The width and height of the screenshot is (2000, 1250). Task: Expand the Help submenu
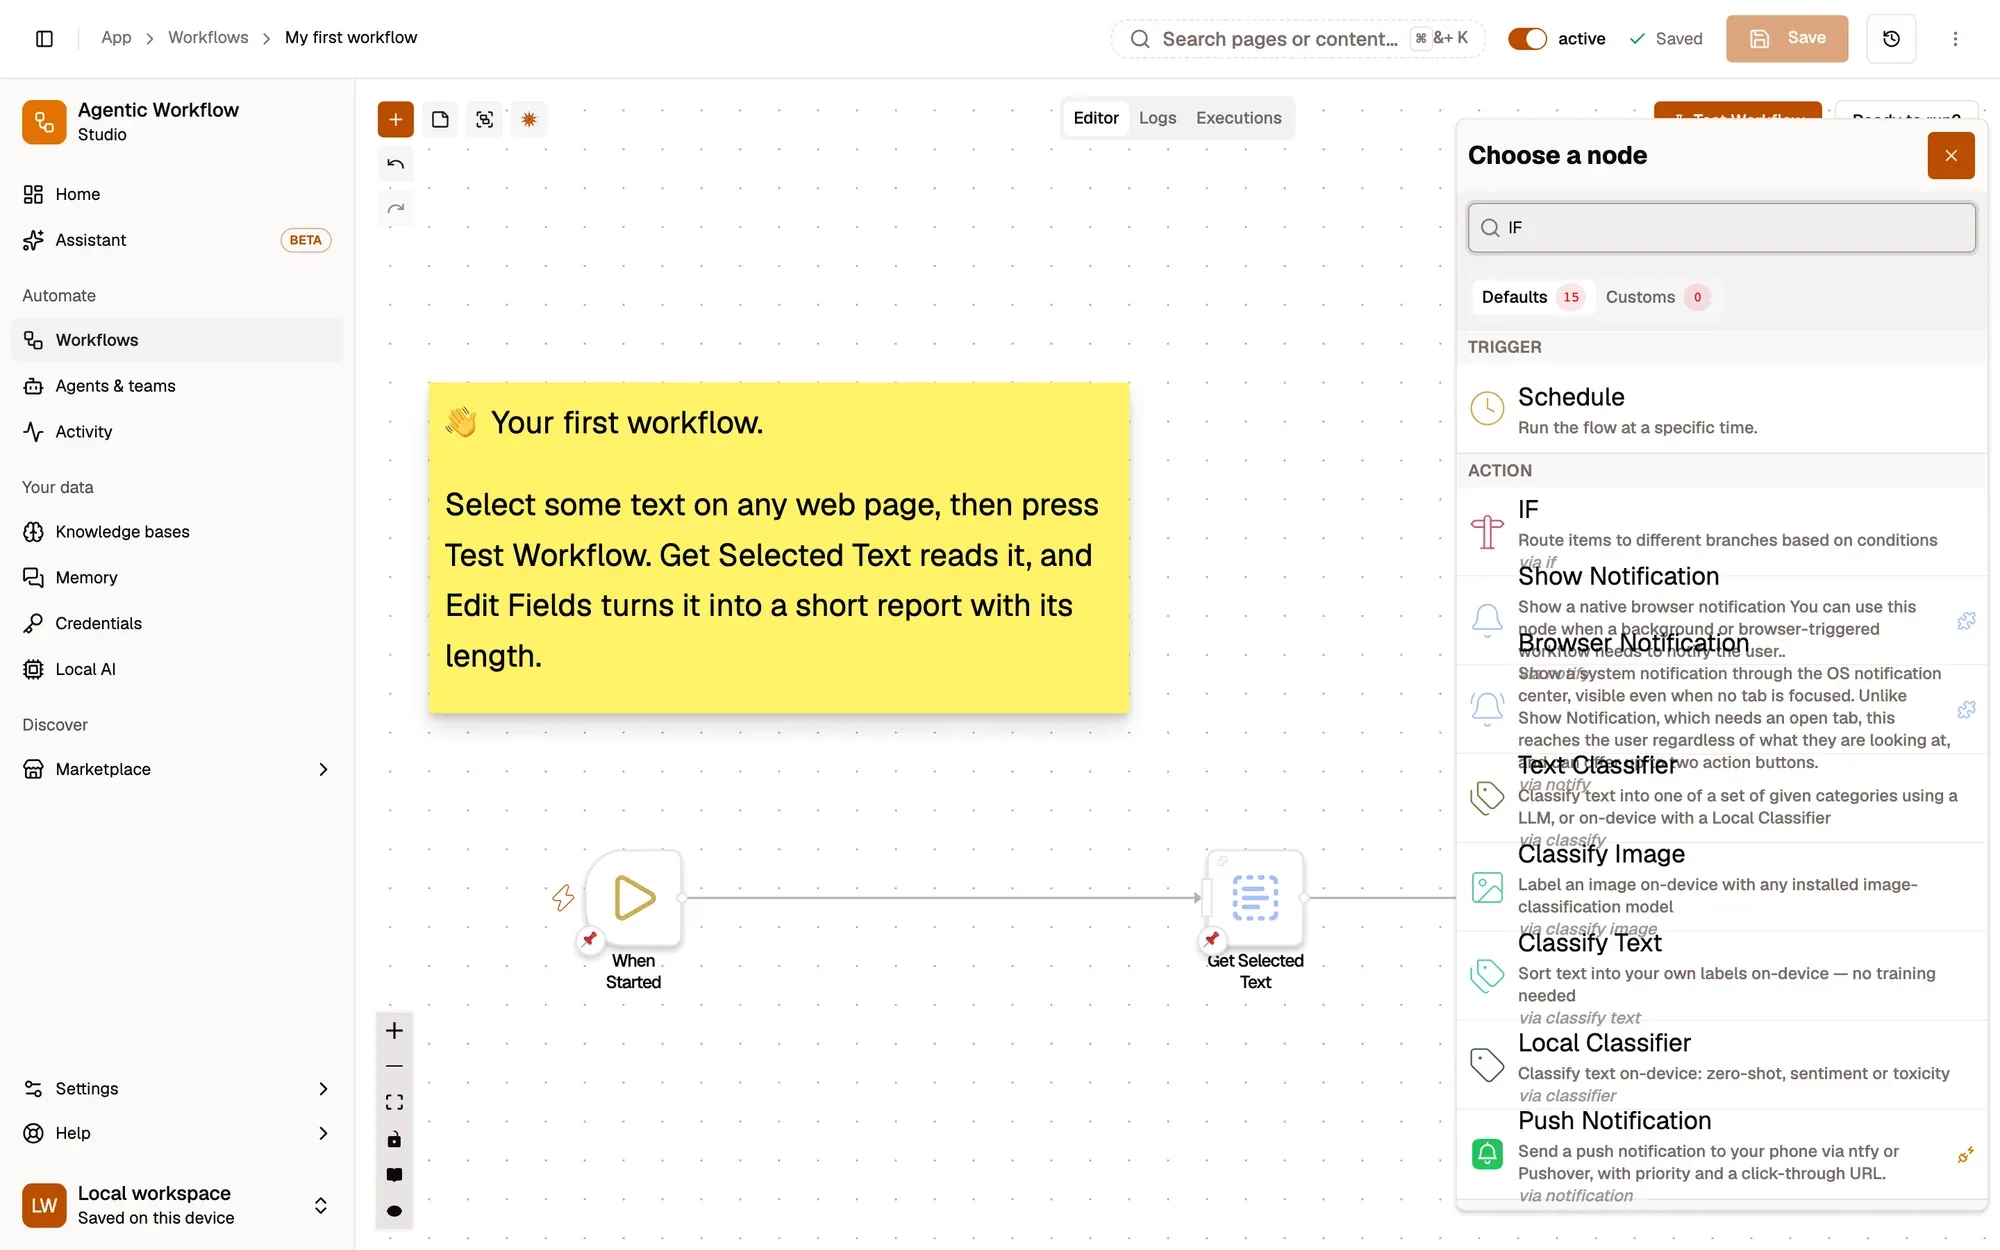pos(177,1133)
